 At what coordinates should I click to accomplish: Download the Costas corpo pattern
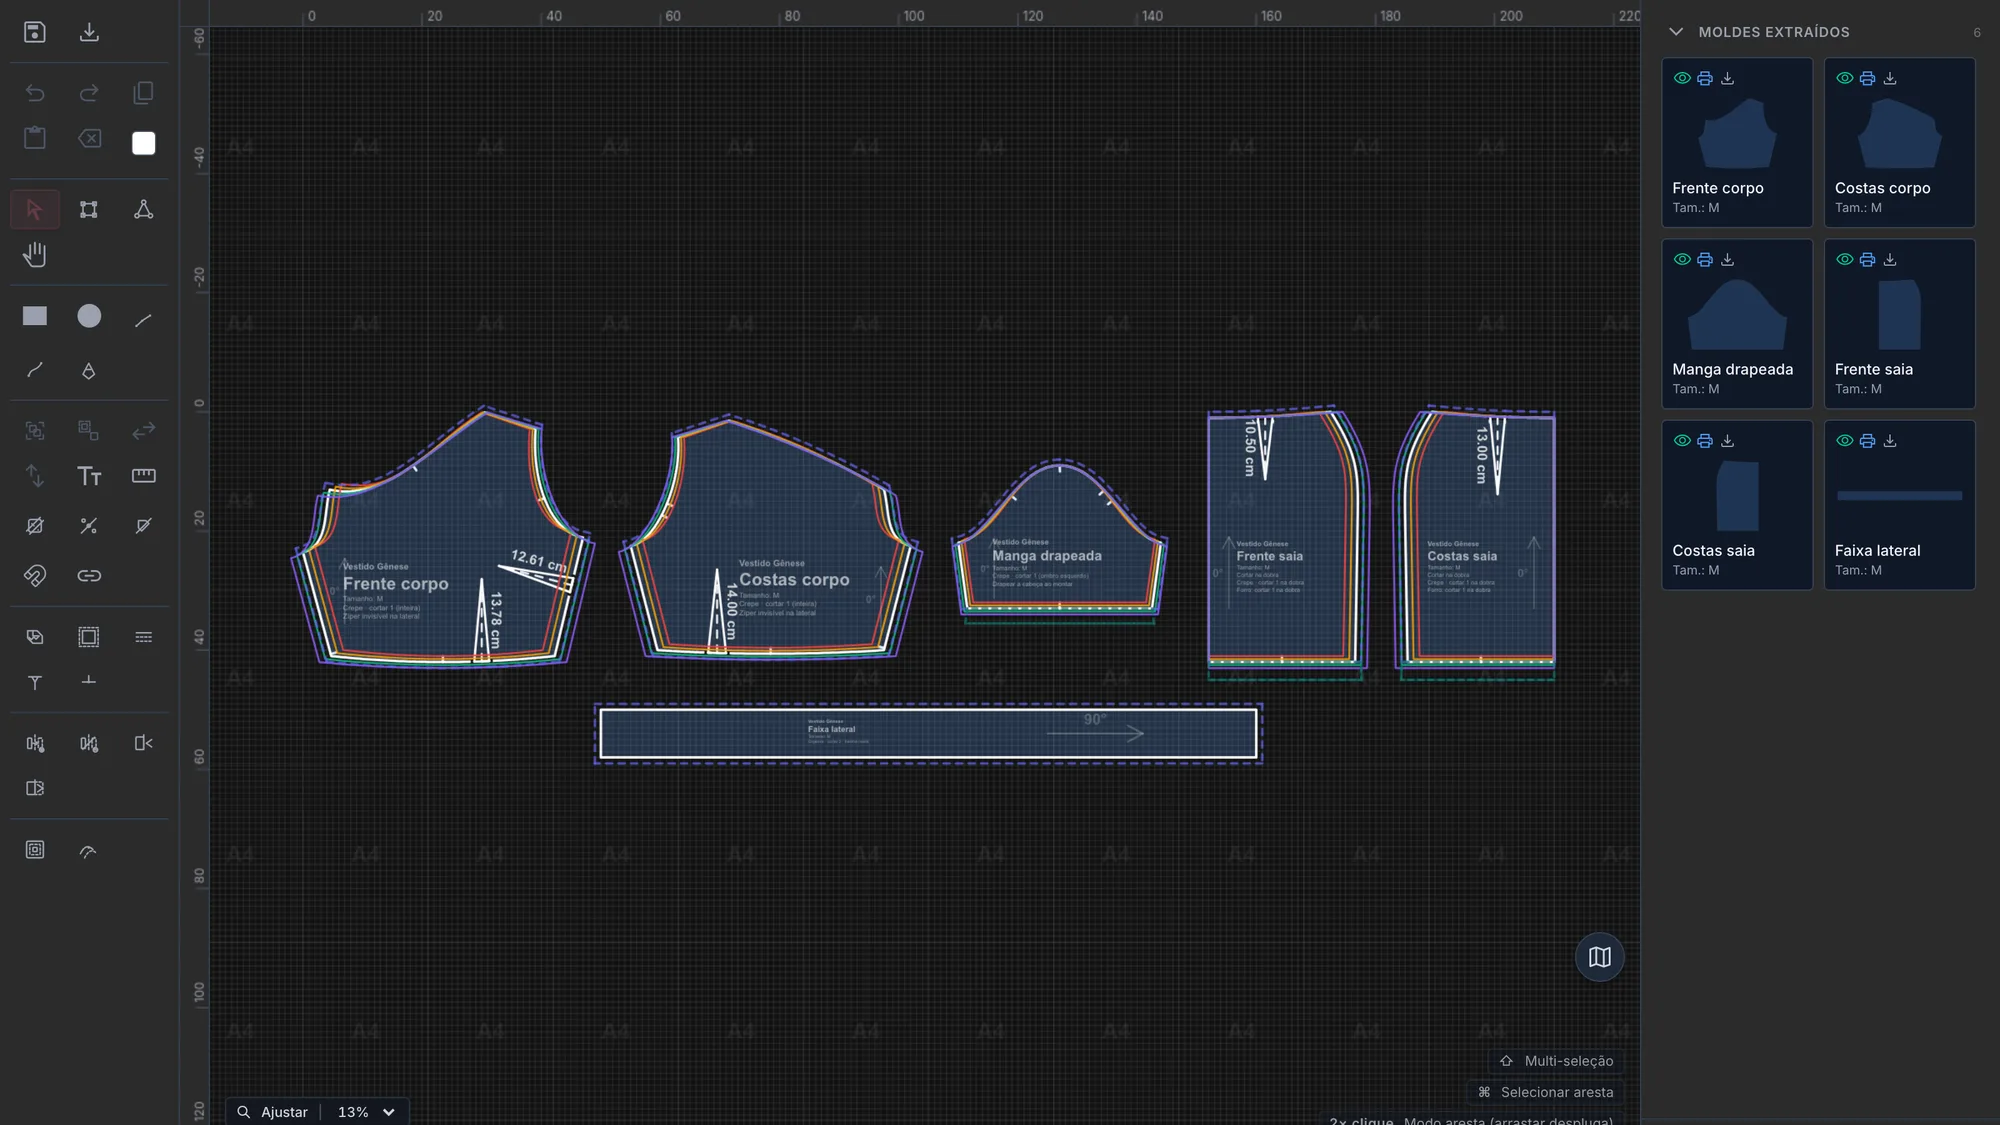pyautogui.click(x=1890, y=78)
